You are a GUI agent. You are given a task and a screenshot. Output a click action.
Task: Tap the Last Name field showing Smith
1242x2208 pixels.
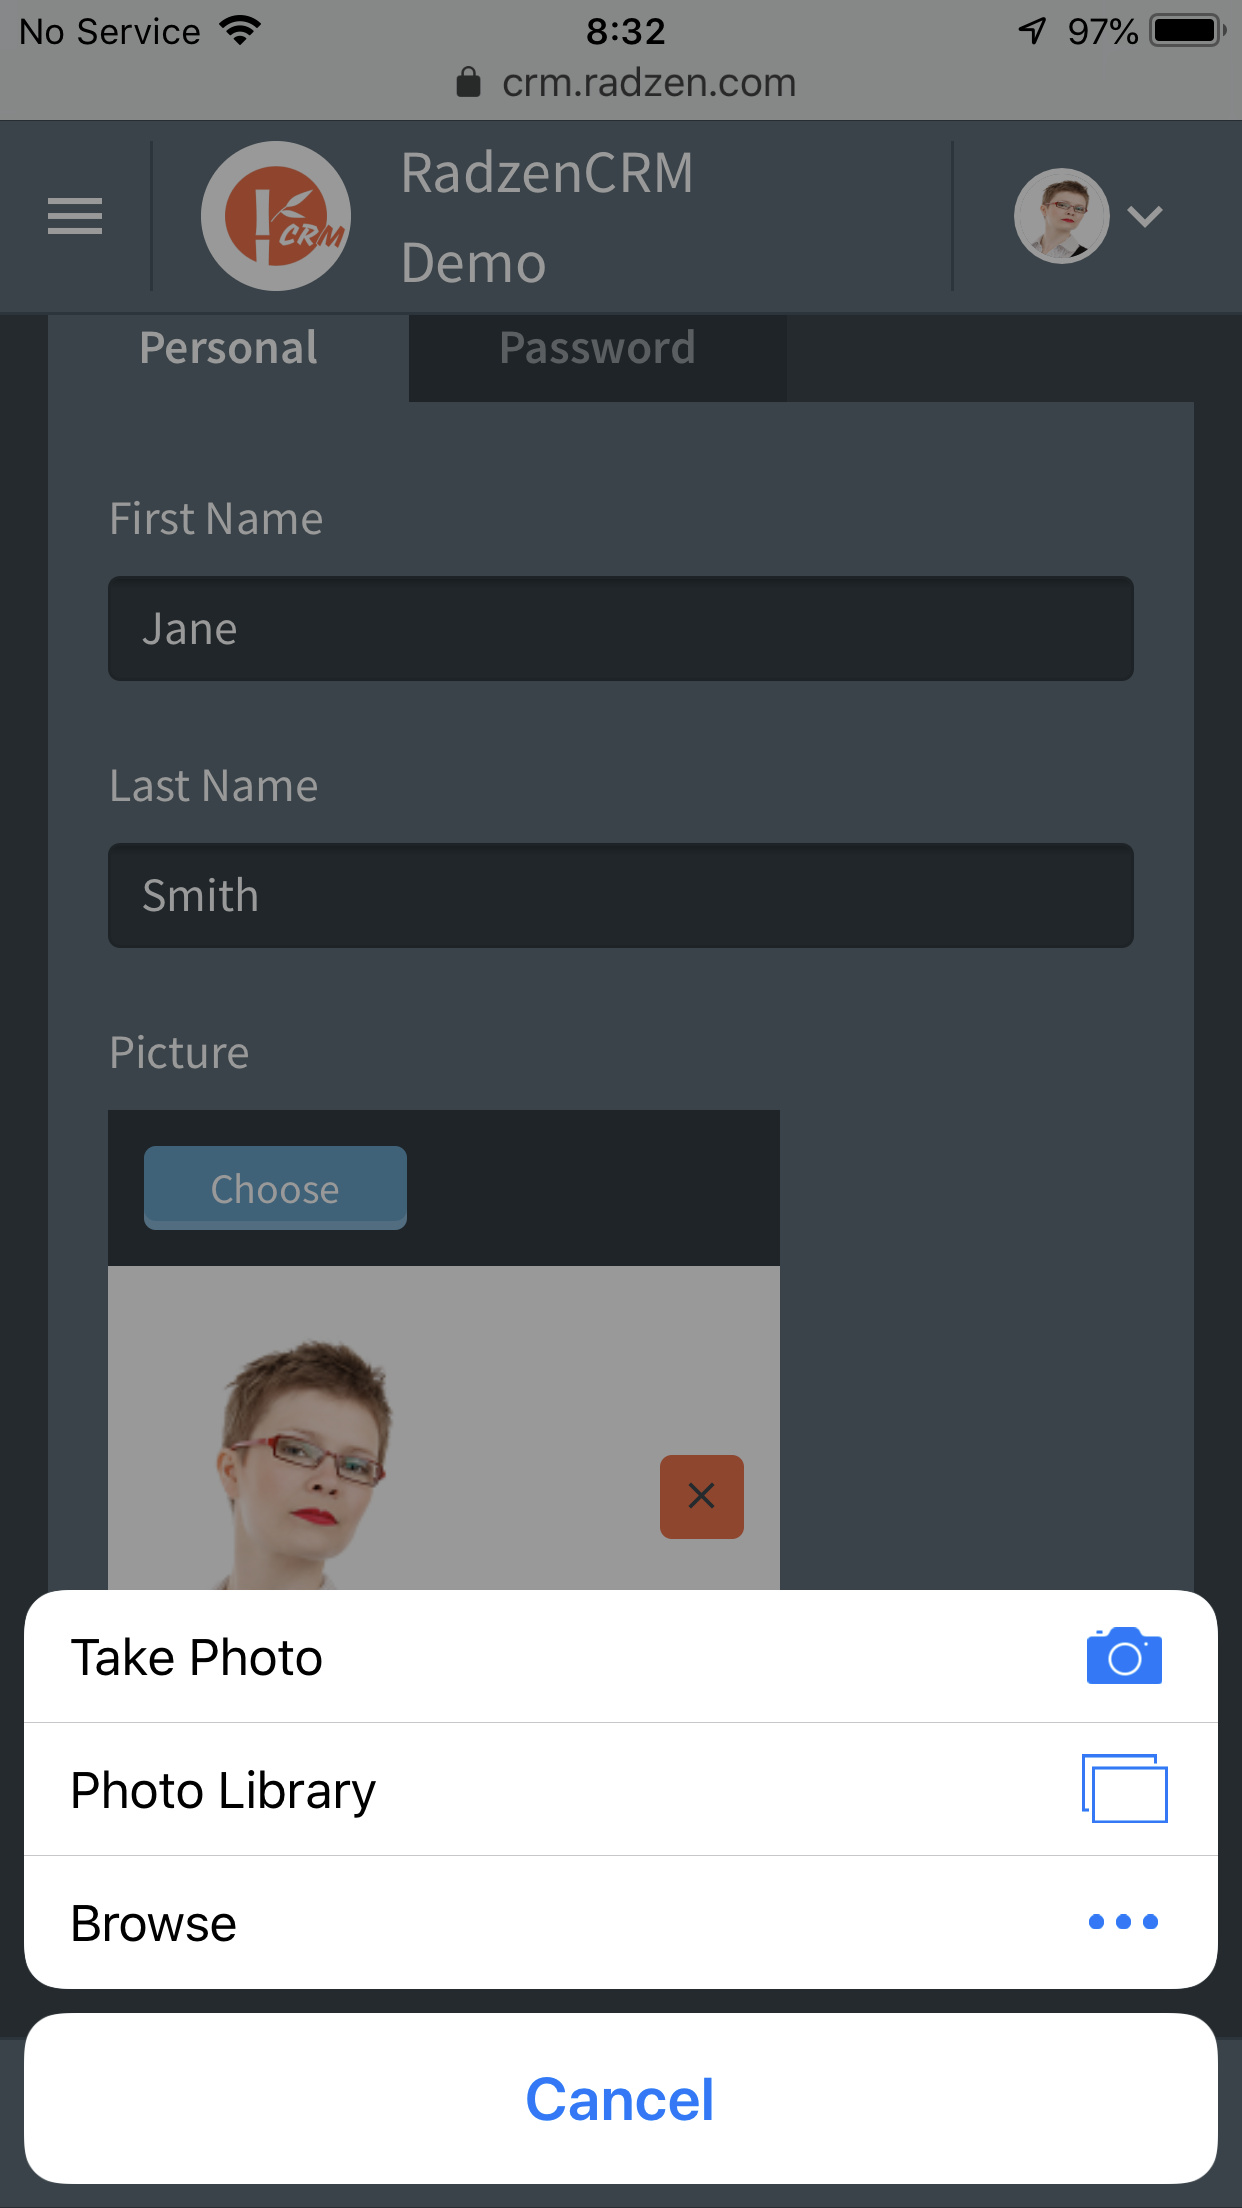620,895
